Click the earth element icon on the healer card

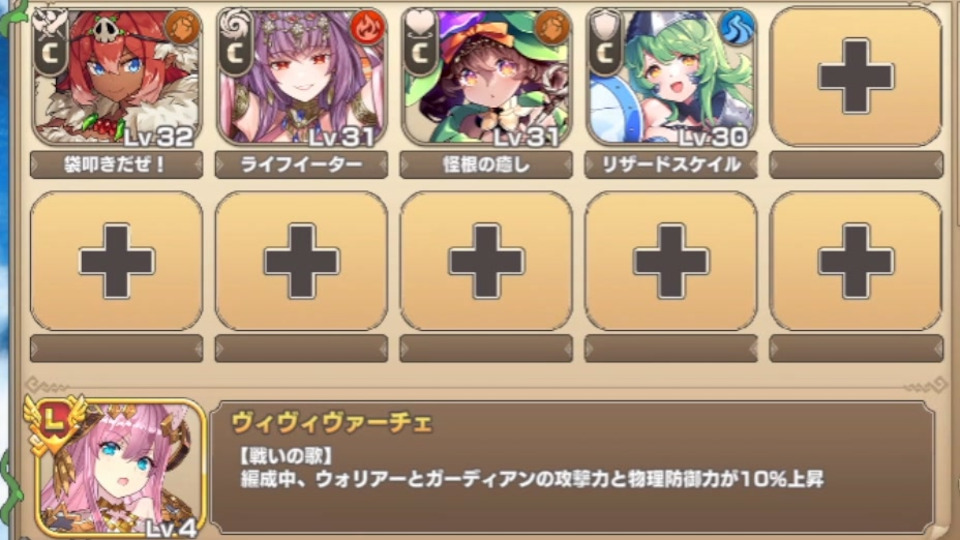click(552, 28)
